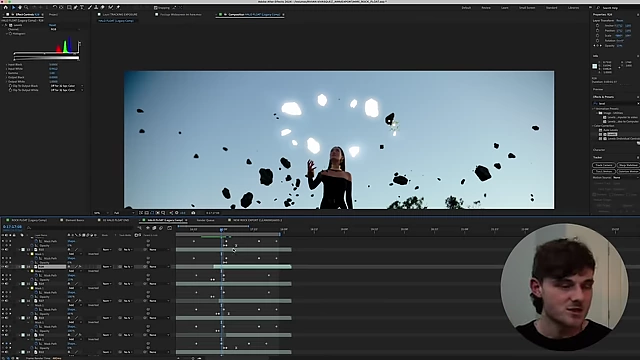The height and width of the screenshot is (360, 640).
Task: Expand the Histogram property triangle
Action: pos(7,34)
